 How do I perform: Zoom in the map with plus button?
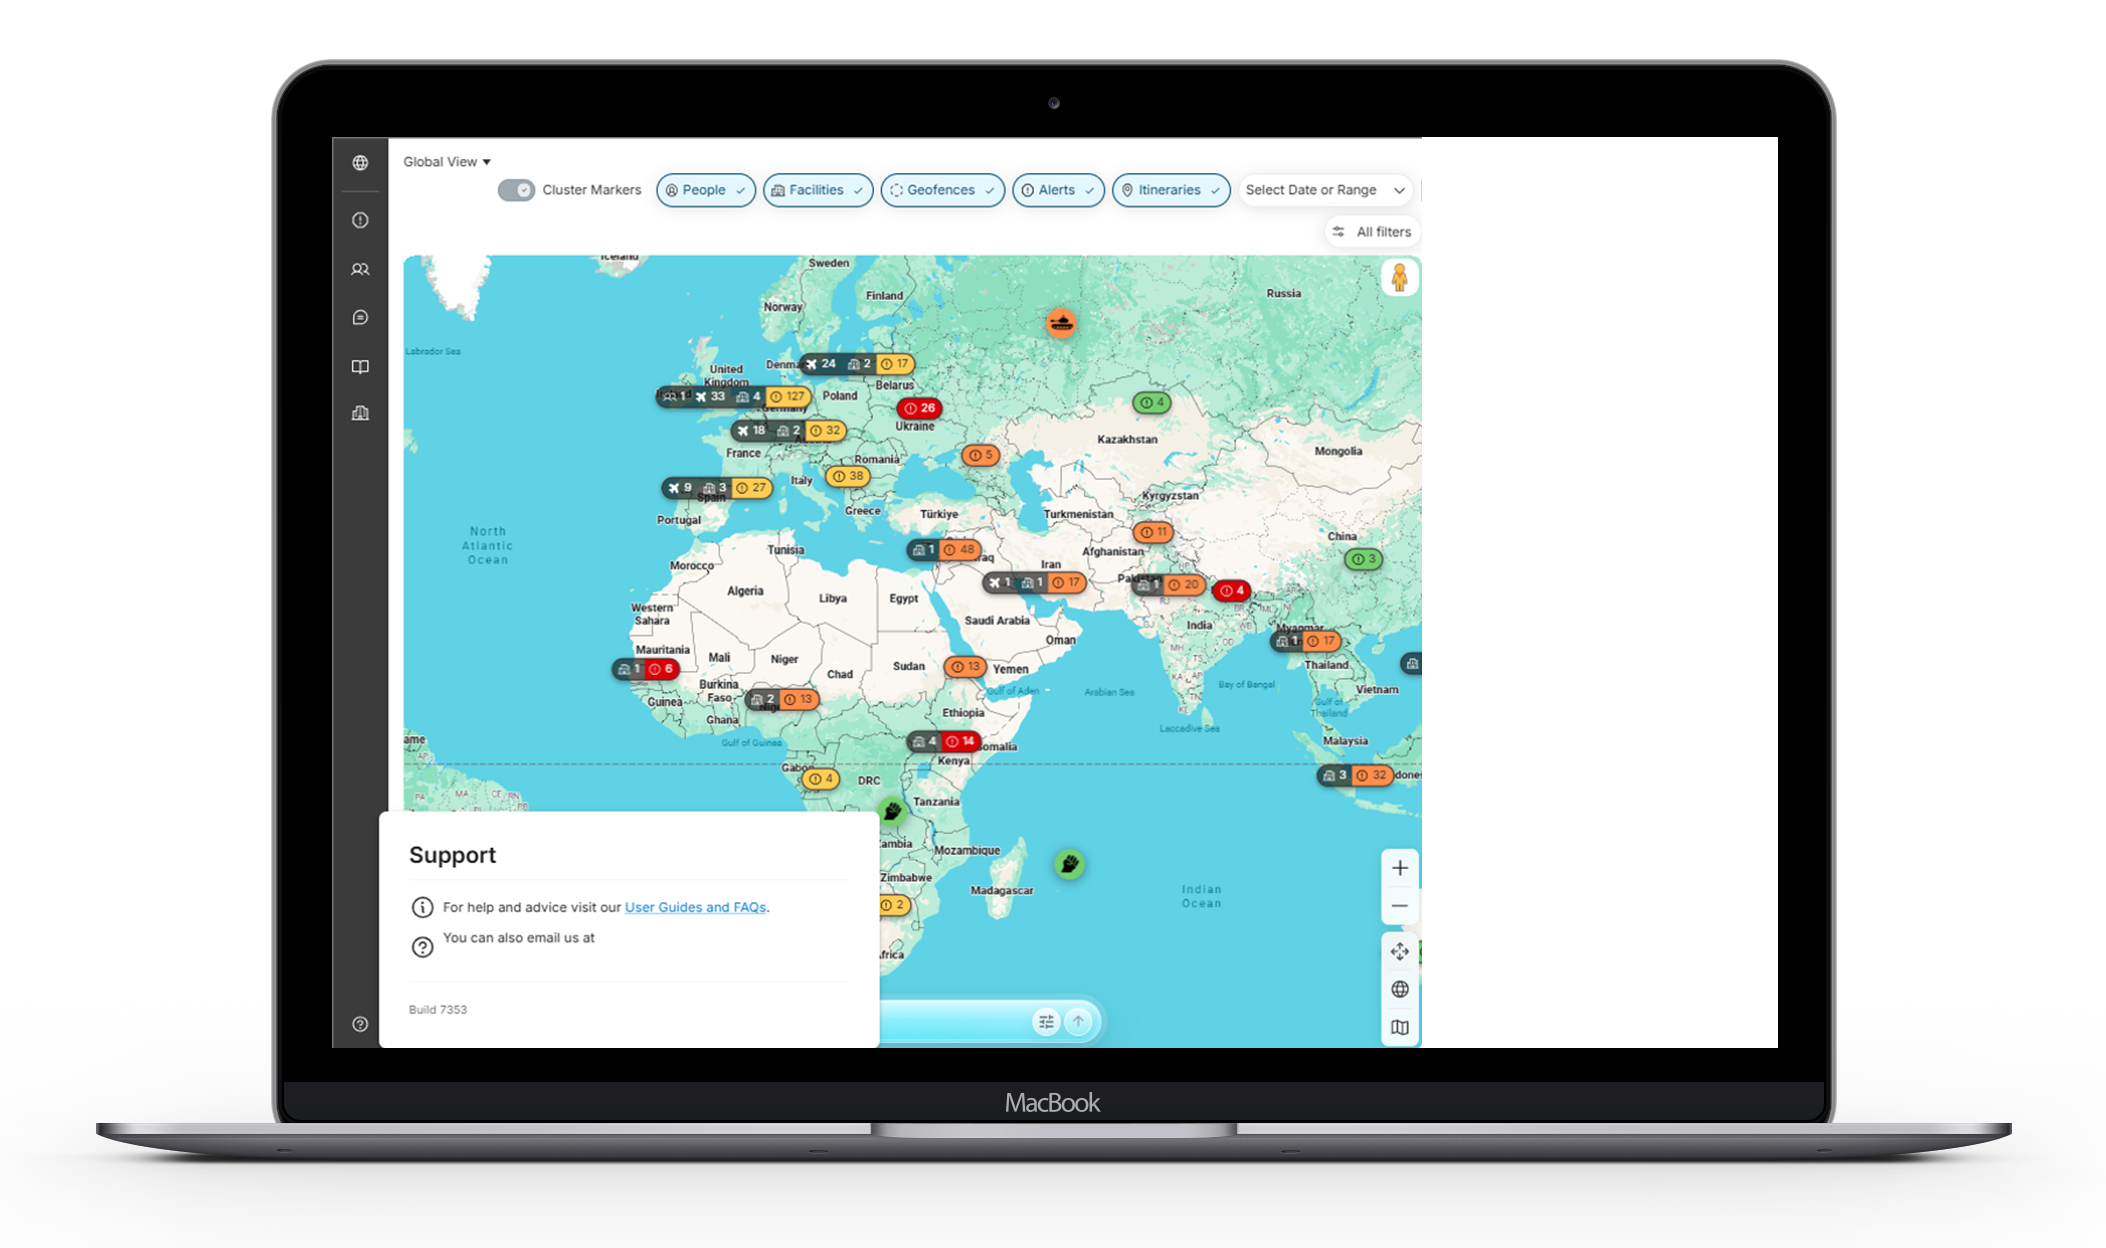pos(1400,868)
